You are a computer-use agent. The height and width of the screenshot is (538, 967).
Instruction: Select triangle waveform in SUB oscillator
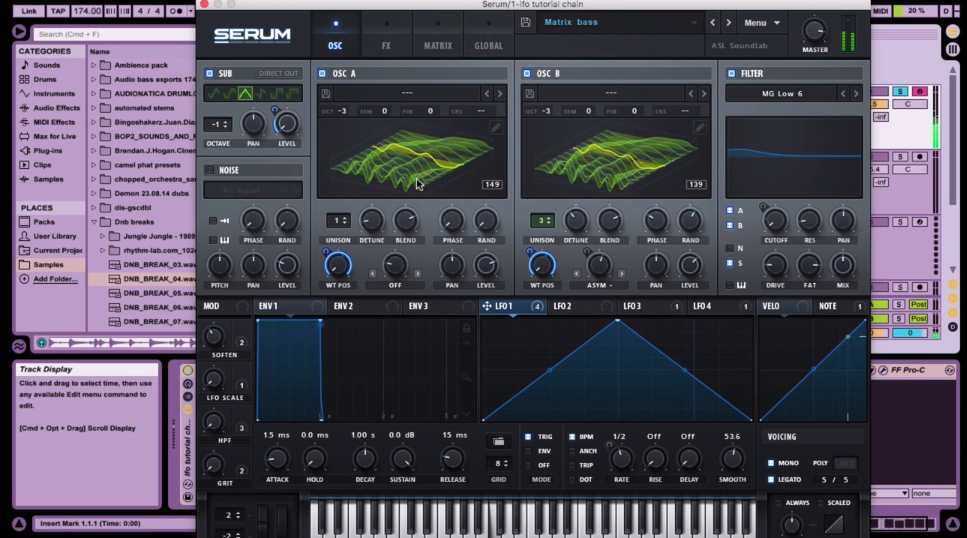(x=245, y=93)
